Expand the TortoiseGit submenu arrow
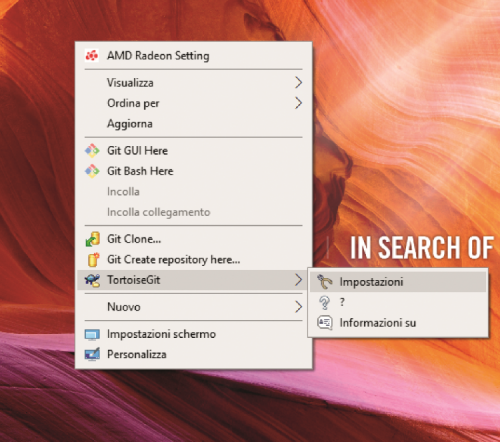This screenshot has height=442, width=500. [x=298, y=280]
